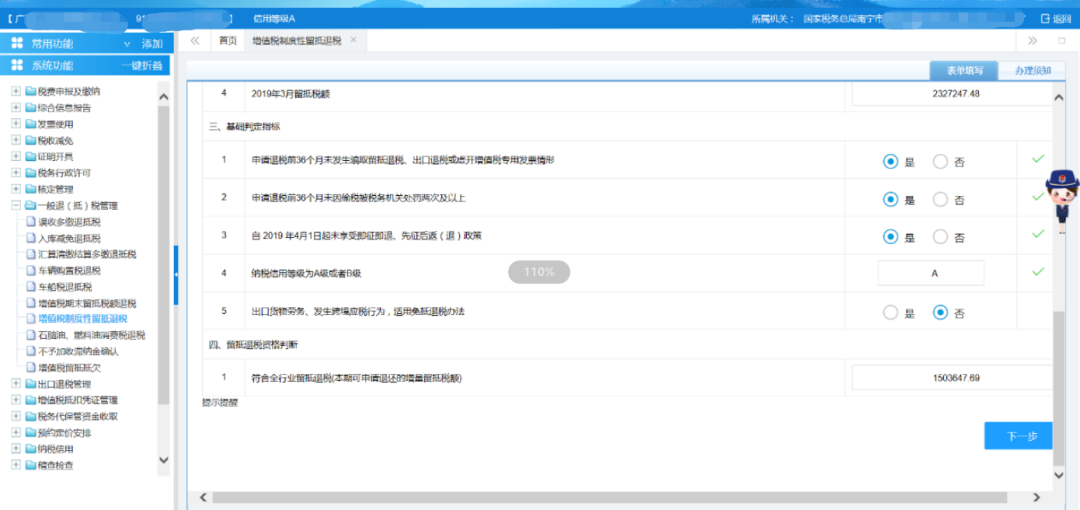This screenshot has width=1080, height=510.
Task: Expand the 发票使用 tree node
Action: tap(16, 124)
